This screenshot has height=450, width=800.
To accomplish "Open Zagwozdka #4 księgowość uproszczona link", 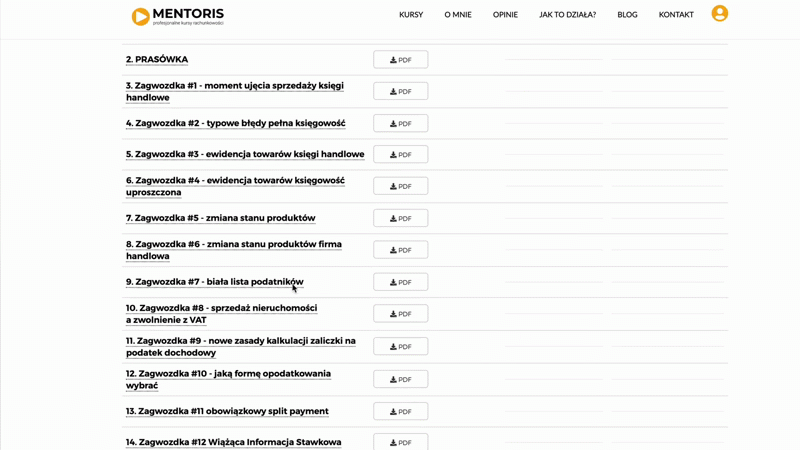I will pos(235,186).
